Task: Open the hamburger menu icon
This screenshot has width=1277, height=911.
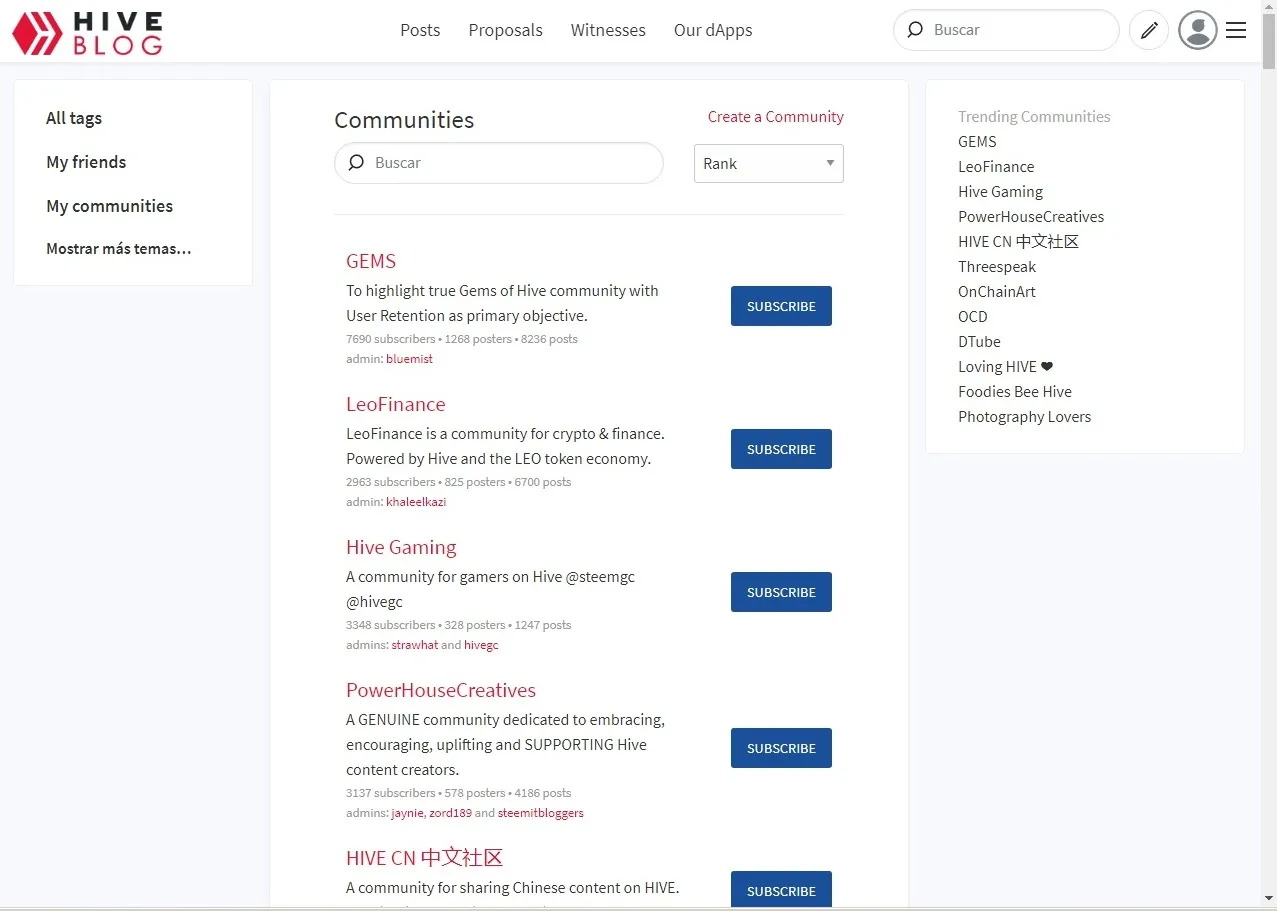Action: point(1236,30)
